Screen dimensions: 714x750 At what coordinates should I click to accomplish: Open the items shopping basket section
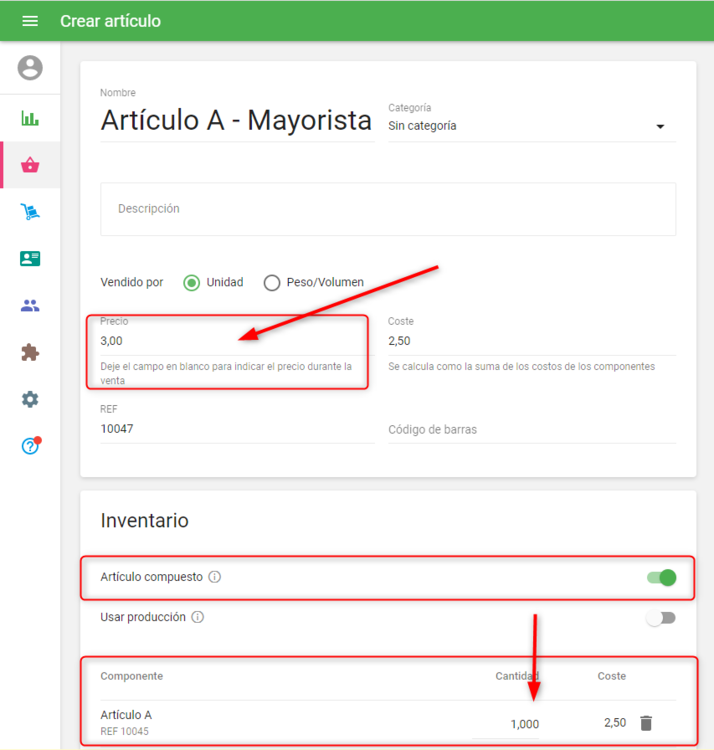[30, 165]
